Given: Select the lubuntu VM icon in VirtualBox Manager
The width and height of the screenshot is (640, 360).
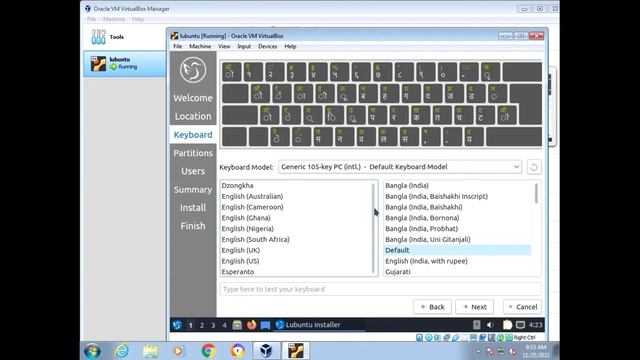Looking at the screenshot, I should click(98, 64).
